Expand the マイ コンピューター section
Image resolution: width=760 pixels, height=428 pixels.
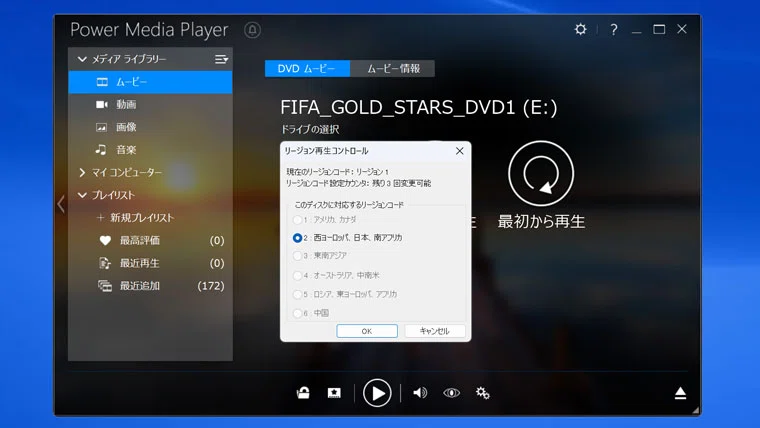click(x=82, y=173)
